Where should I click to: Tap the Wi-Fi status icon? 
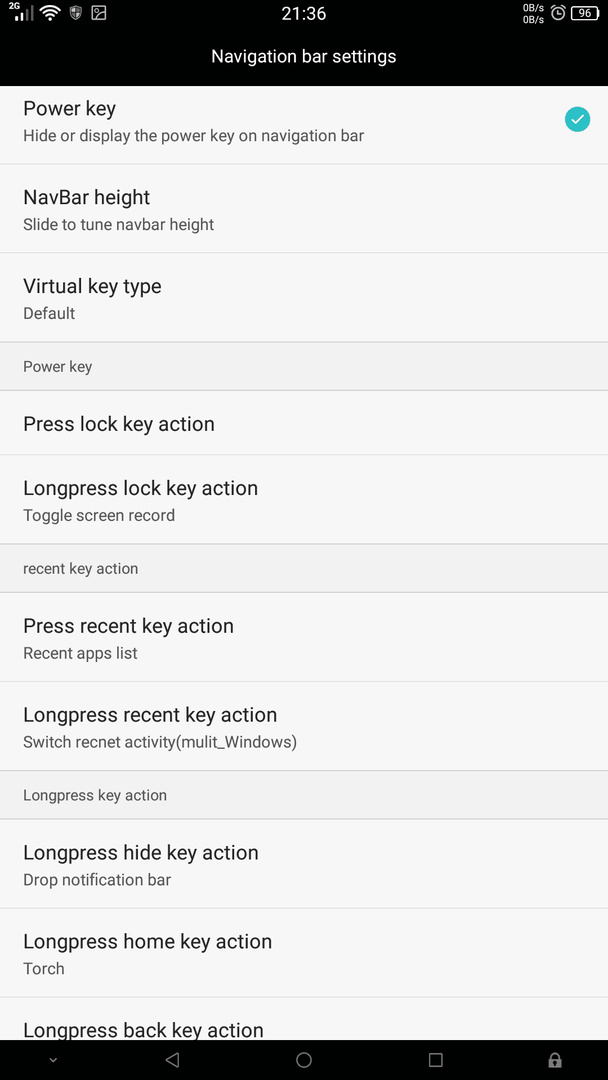click(x=50, y=12)
